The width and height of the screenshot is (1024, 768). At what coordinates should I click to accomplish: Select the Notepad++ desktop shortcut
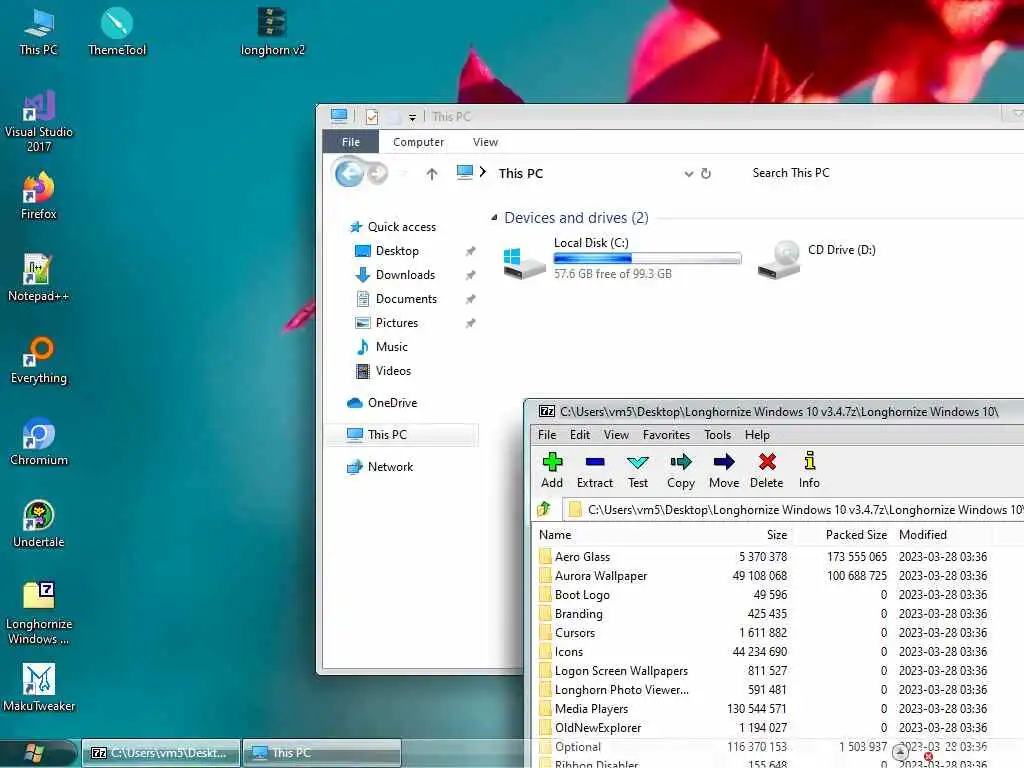(x=39, y=278)
